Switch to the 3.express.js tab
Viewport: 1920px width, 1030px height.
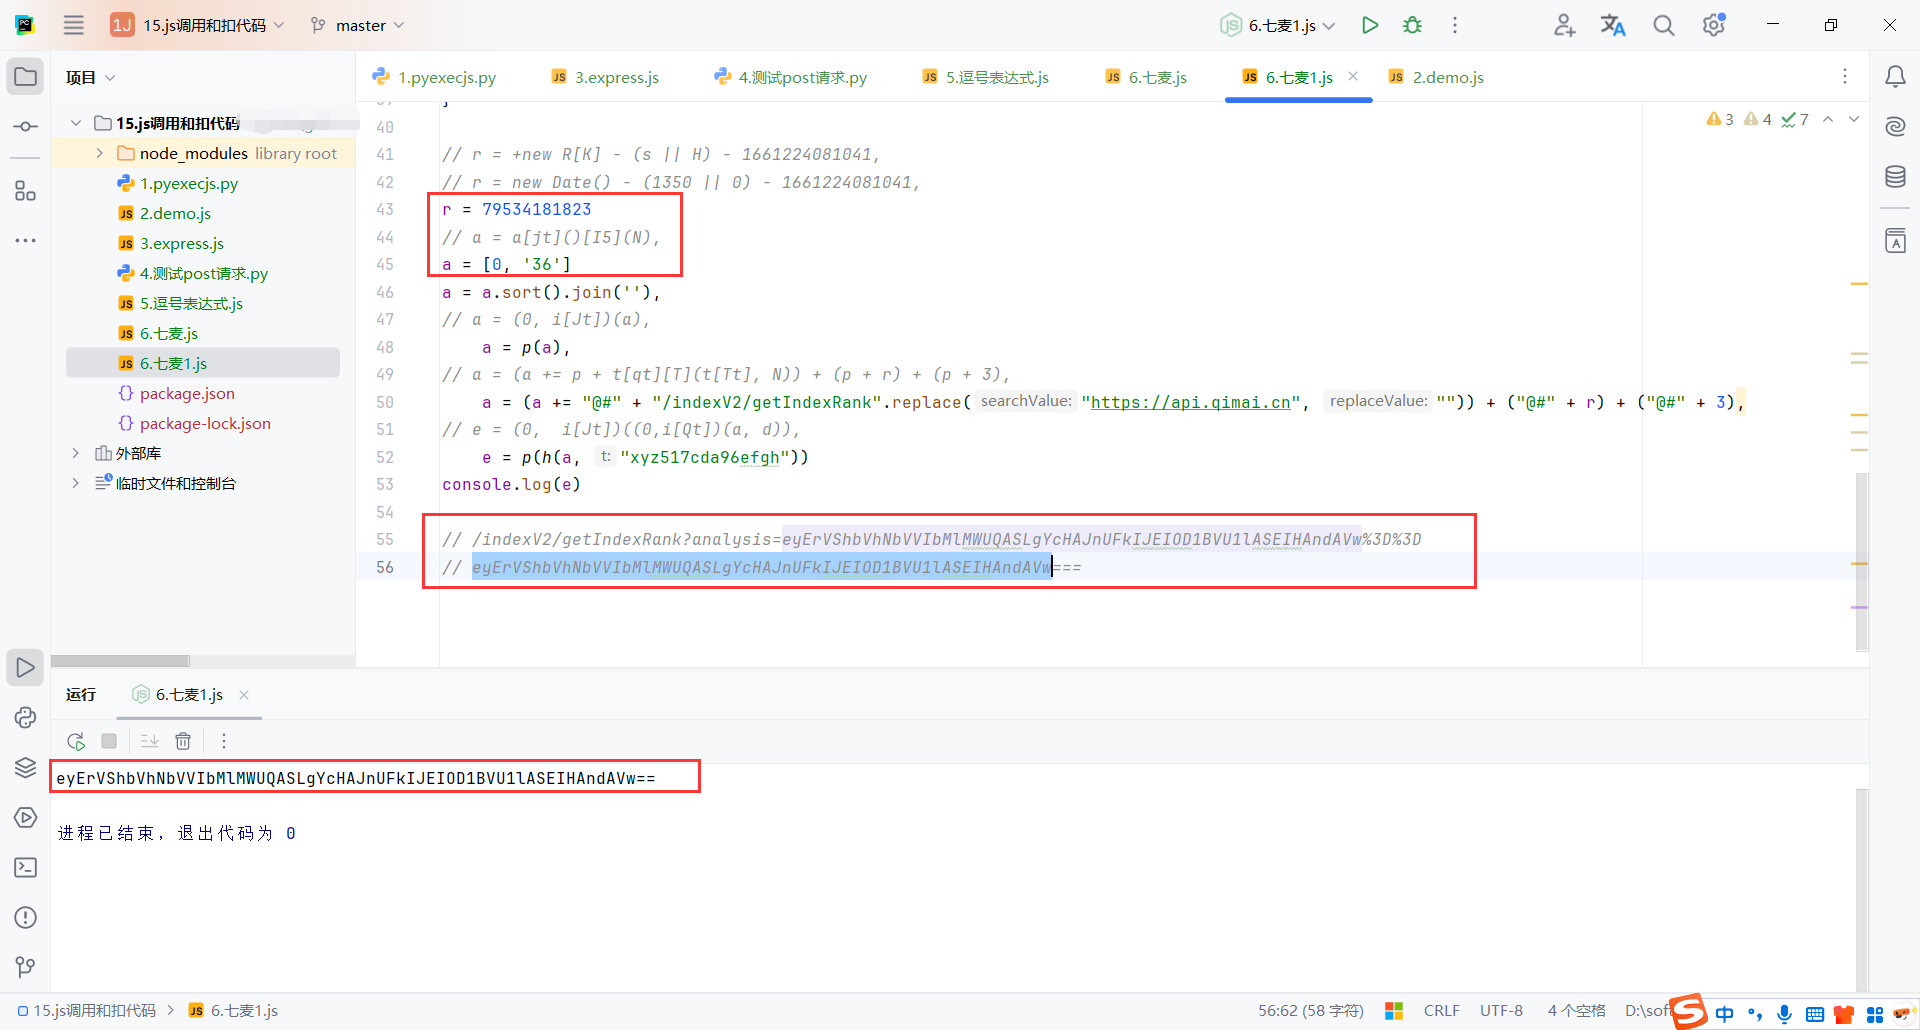tap(605, 77)
